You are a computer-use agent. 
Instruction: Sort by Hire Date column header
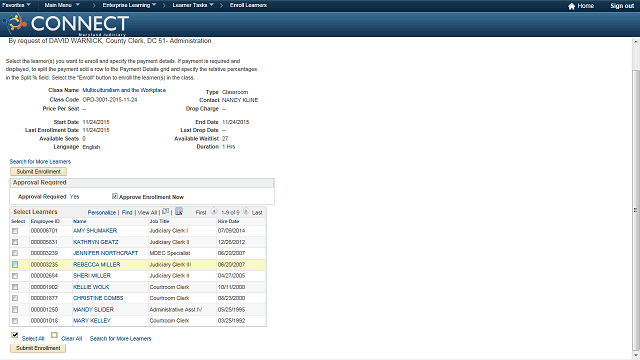pyautogui.click(x=228, y=222)
